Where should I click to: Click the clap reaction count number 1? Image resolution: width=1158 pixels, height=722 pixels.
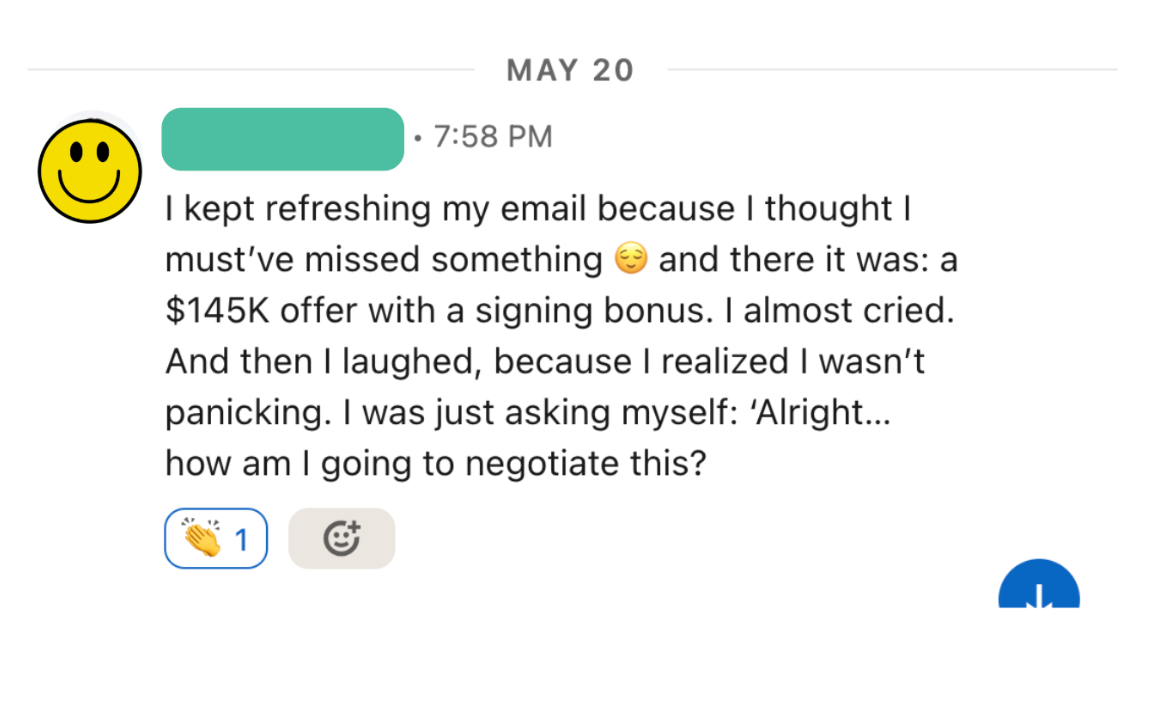[x=241, y=540]
